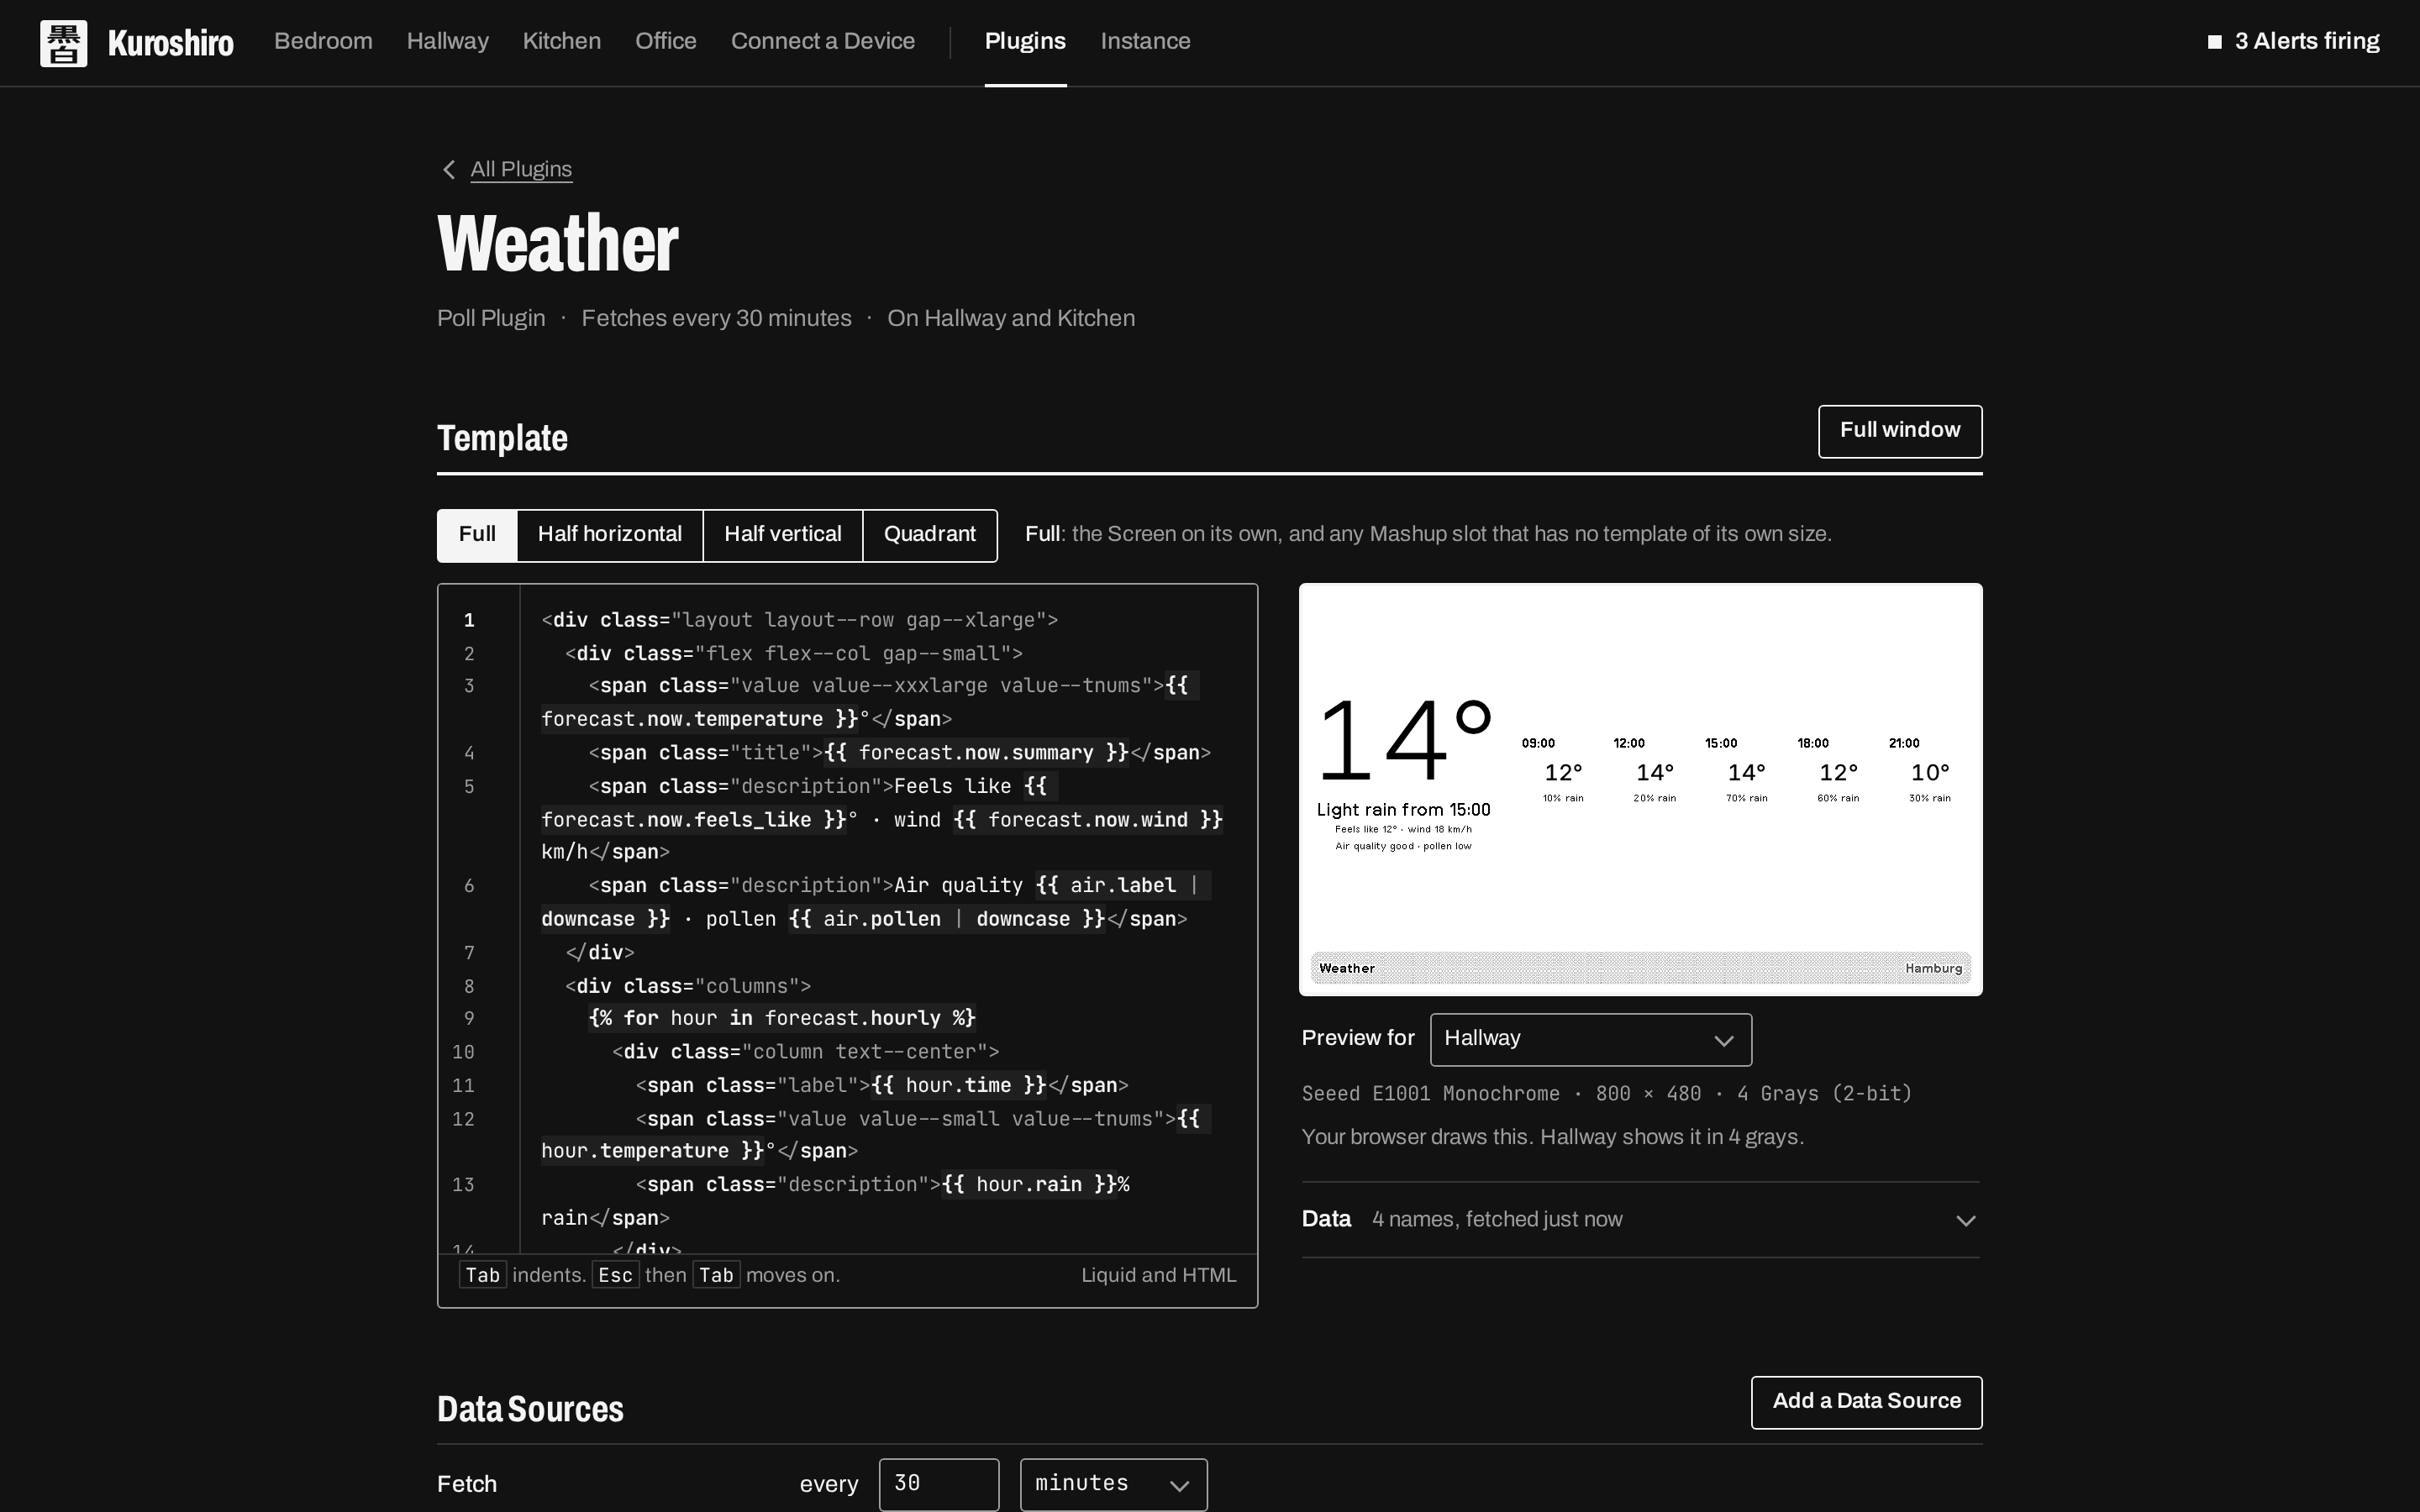Screen dimensions: 2420x1512
Task: Click the hour.time label code line
Action: point(882,1086)
